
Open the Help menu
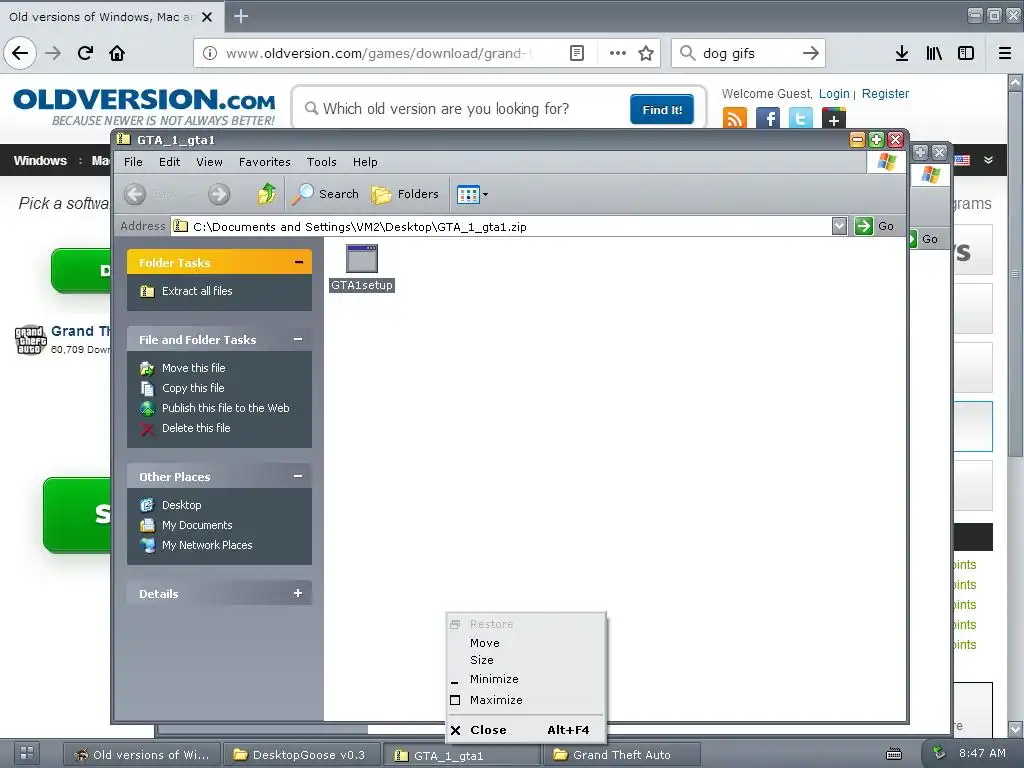[x=365, y=162]
